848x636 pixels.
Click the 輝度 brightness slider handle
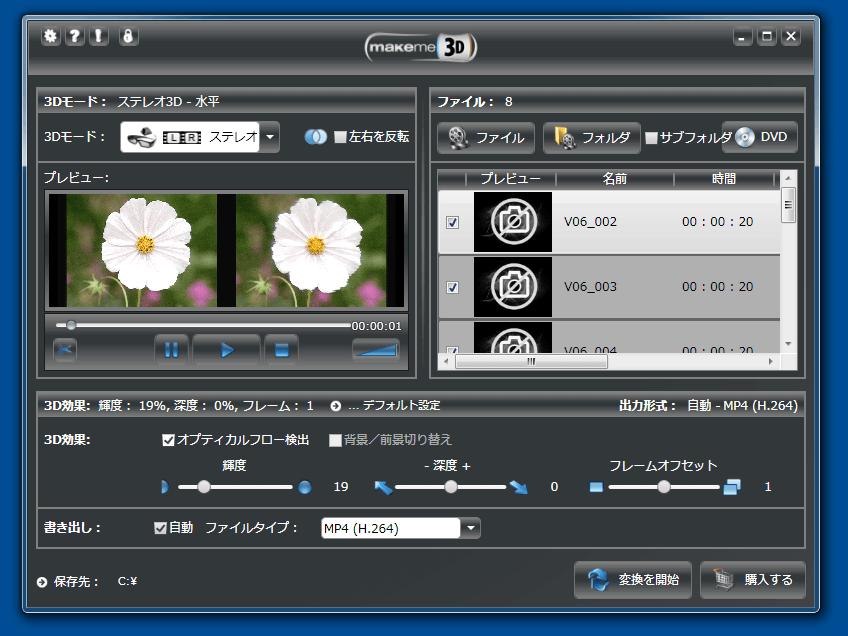coord(204,487)
